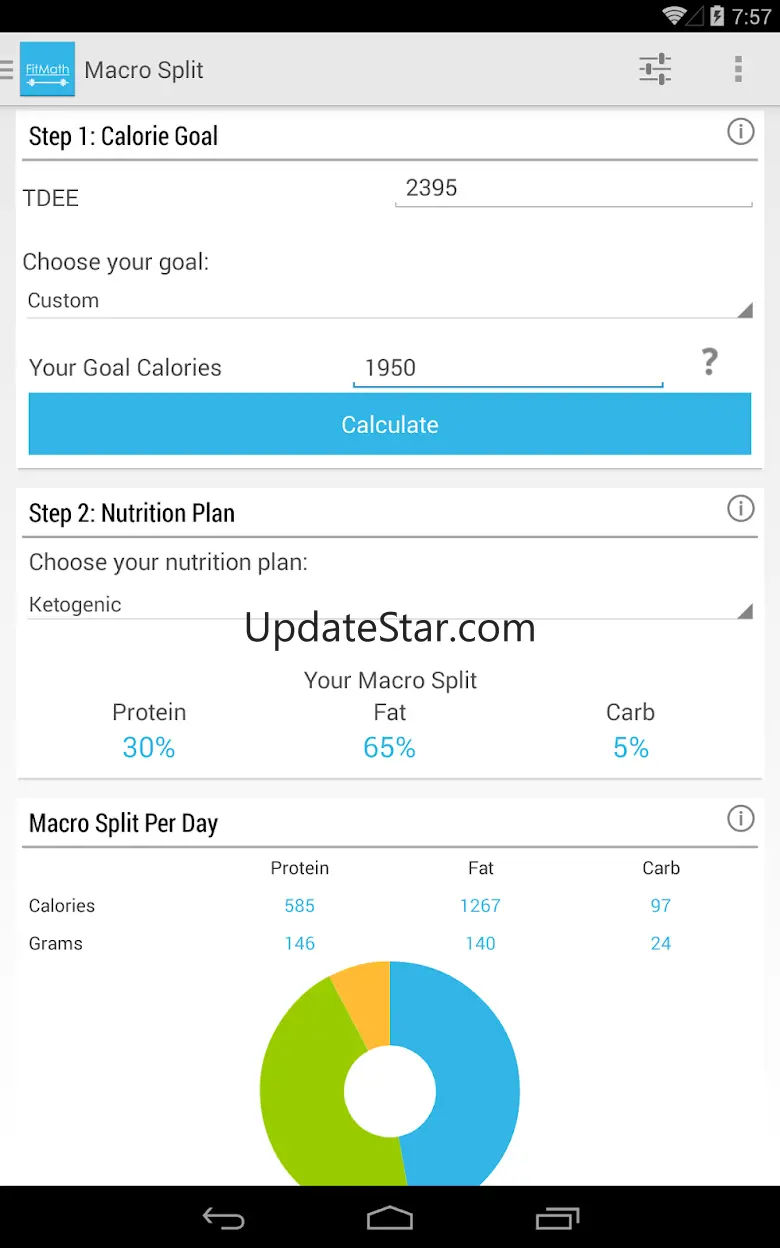Tap the Macro Split title in the action bar
Screen dimensions: 780x1248
tap(144, 70)
